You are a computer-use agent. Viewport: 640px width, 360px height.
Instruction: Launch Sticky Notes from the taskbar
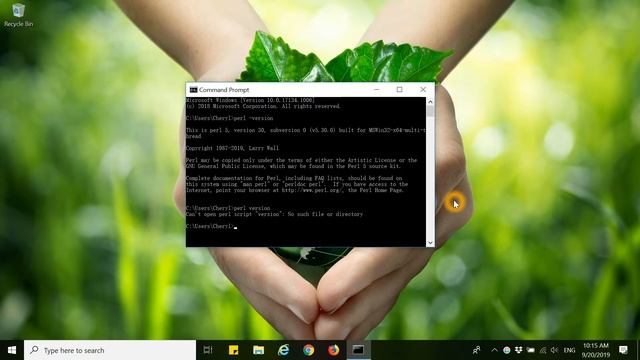point(233,350)
